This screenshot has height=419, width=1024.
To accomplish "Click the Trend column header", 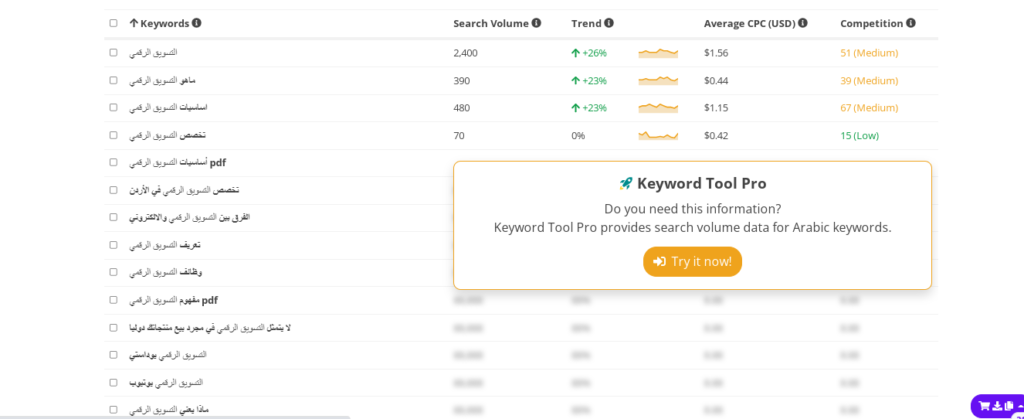I will click(586, 23).
